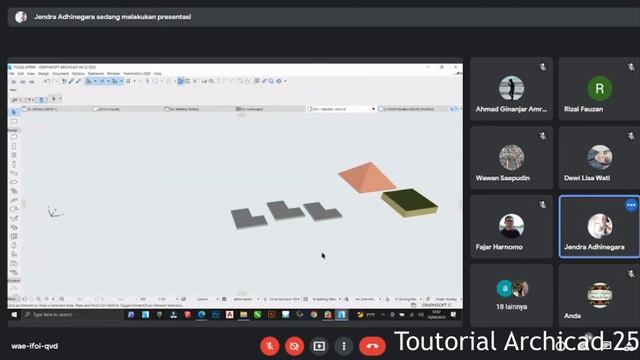
Task: Open the Design menu in ArchiCAD
Action: [43, 74]
